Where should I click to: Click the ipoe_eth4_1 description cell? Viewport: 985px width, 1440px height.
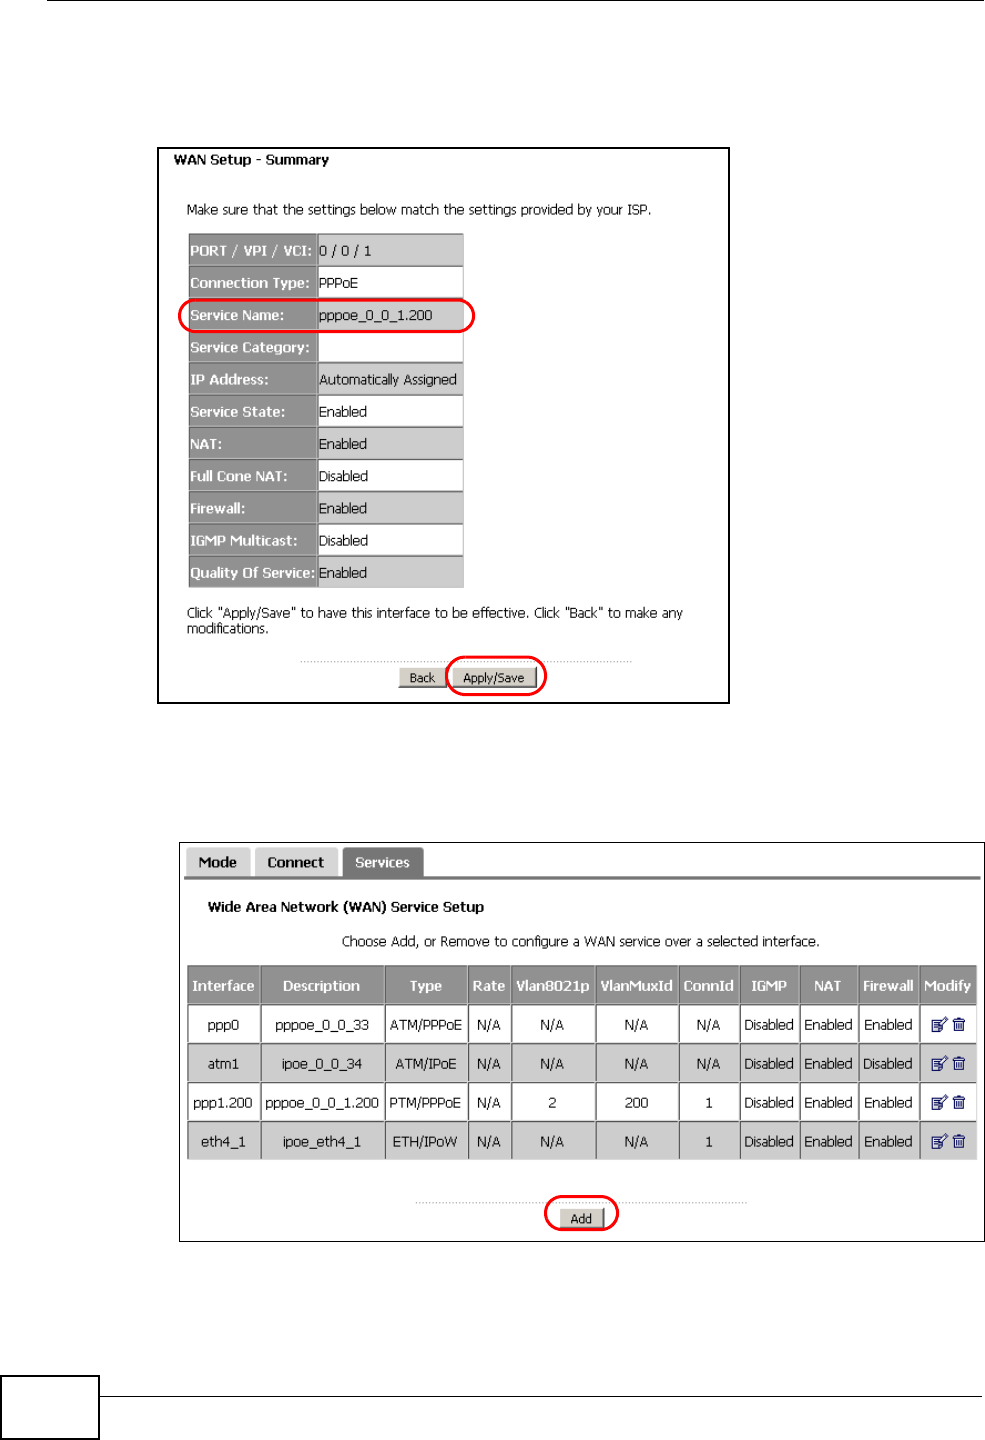click(322, 1142)
